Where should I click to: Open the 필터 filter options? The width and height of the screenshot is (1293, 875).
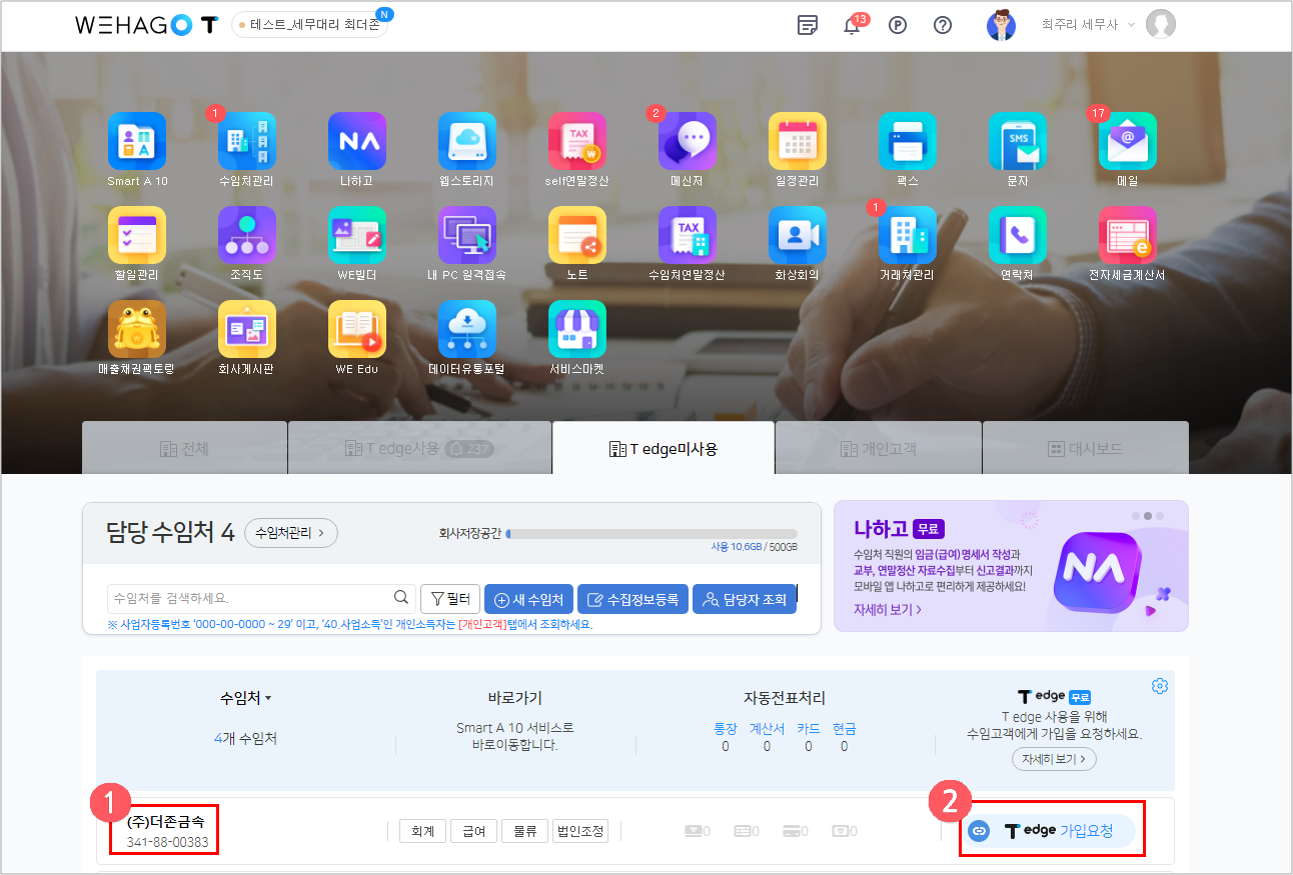coord(451,599)
